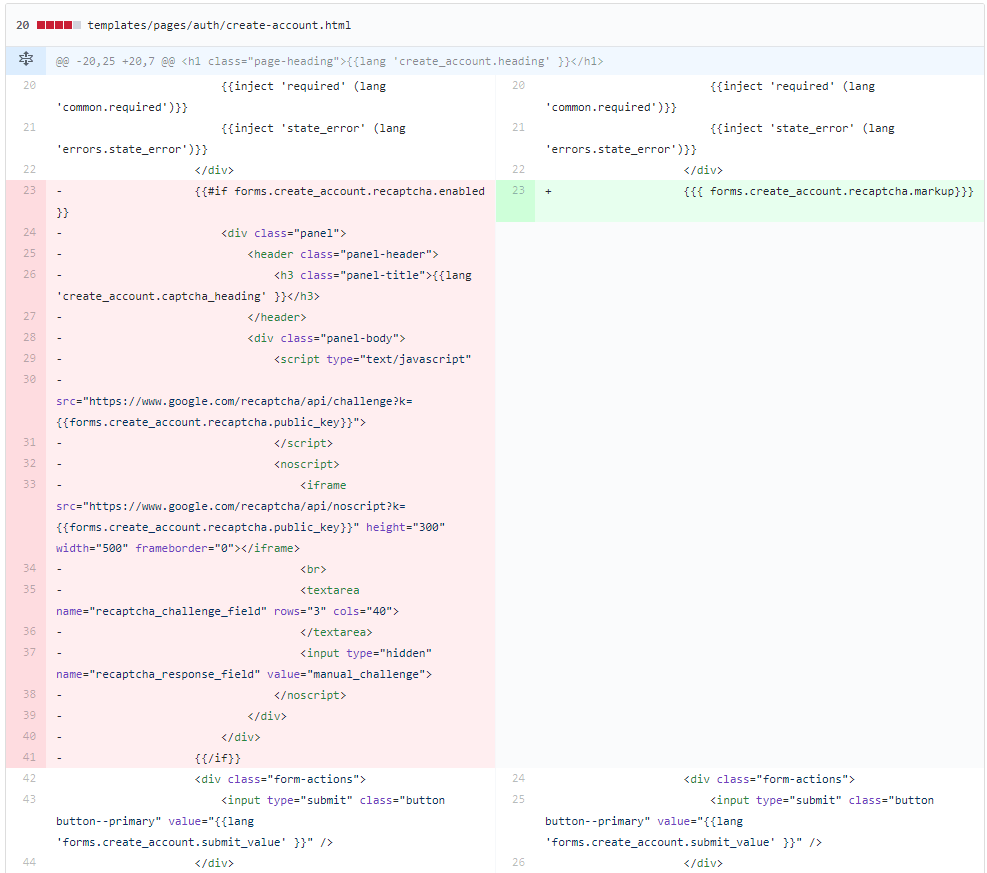
Task: Select left line number 21
Action: (30, 127)
